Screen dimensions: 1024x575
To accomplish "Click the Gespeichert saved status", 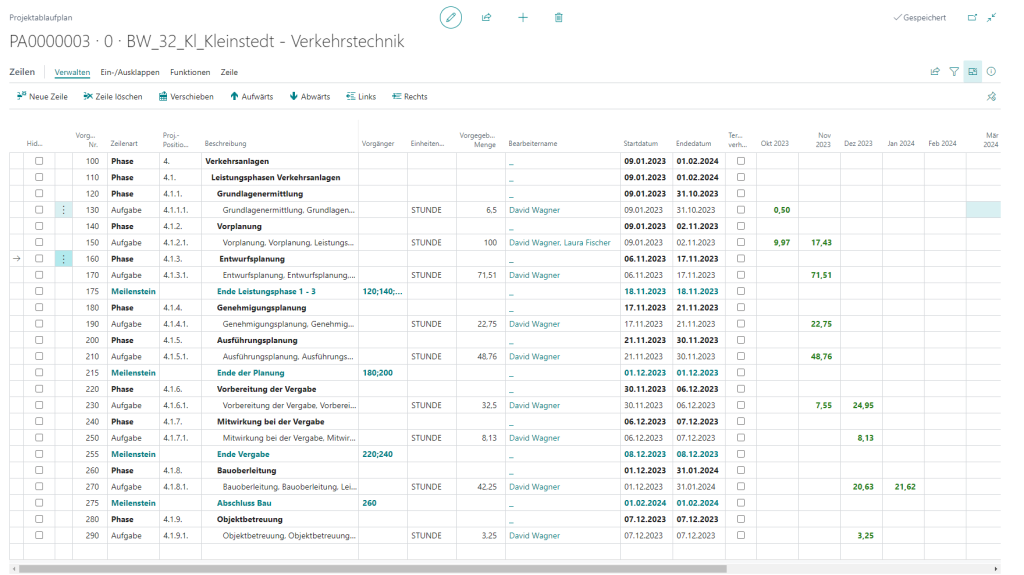I will pos(920,18).
